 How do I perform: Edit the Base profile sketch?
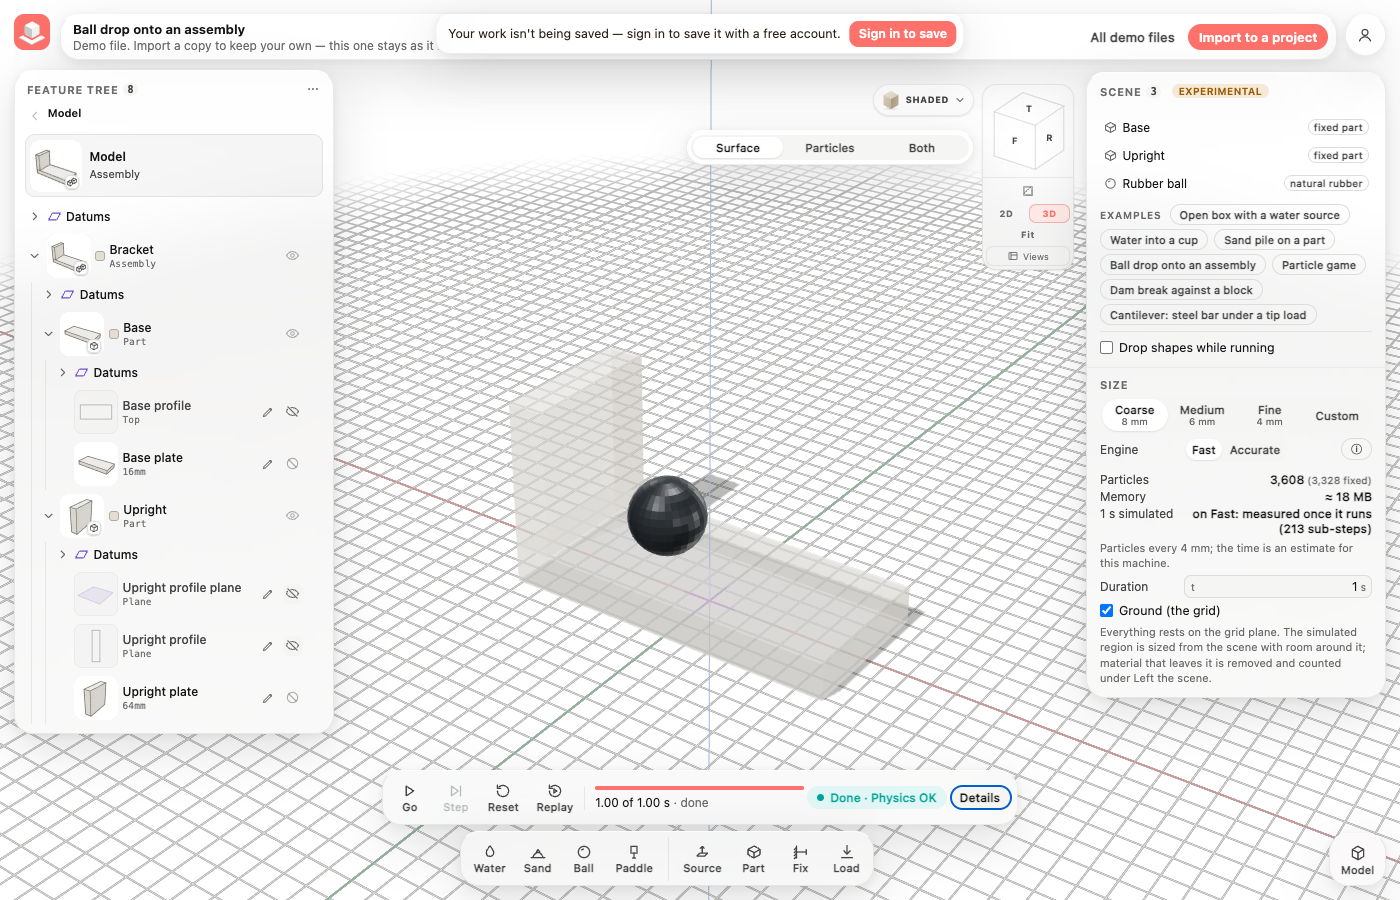(267, 412)
